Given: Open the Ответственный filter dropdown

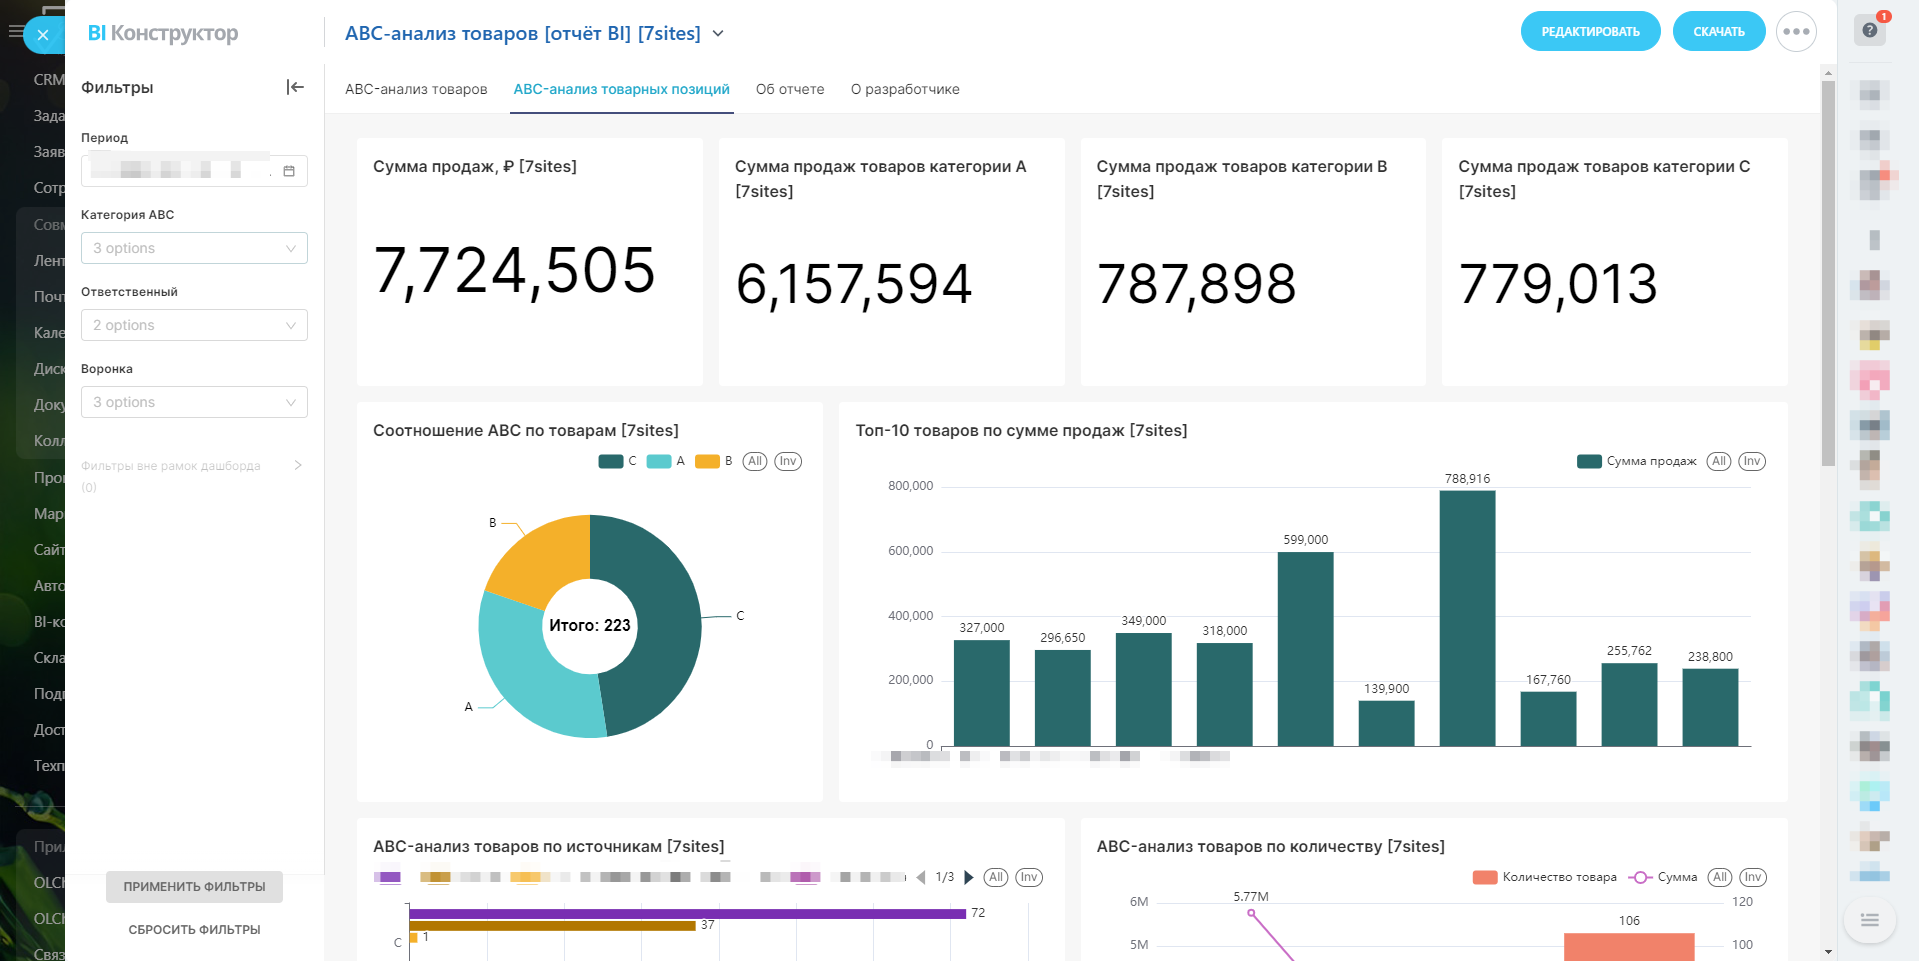Looking at the screenshot, I should point(194,325).
